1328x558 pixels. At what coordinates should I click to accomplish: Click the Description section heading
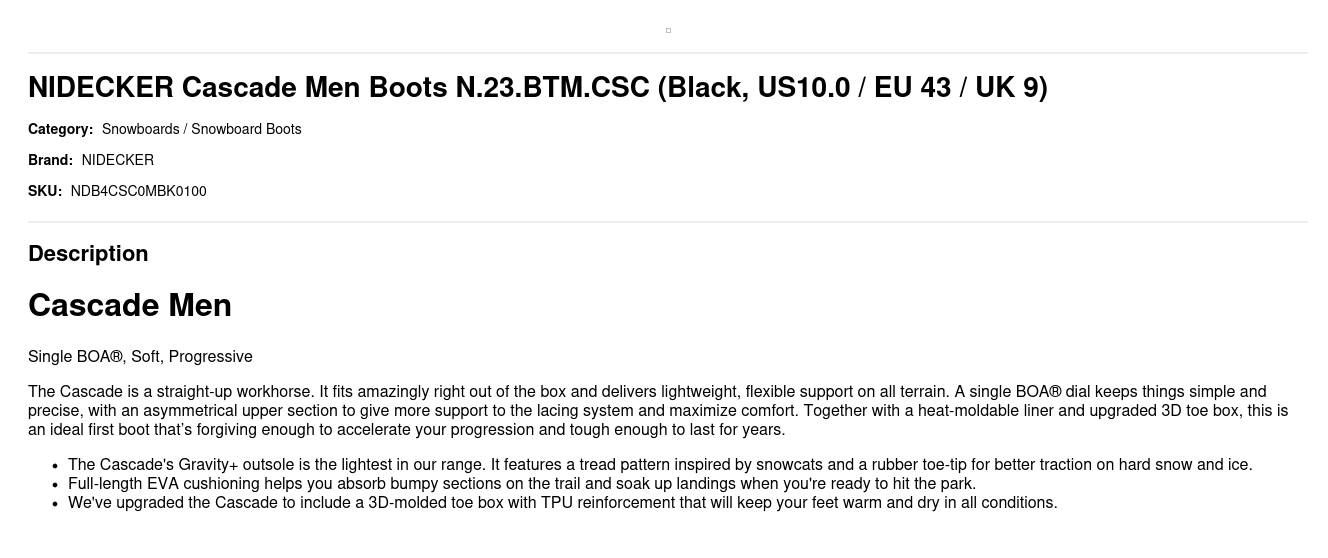click(x=88, y=254)
